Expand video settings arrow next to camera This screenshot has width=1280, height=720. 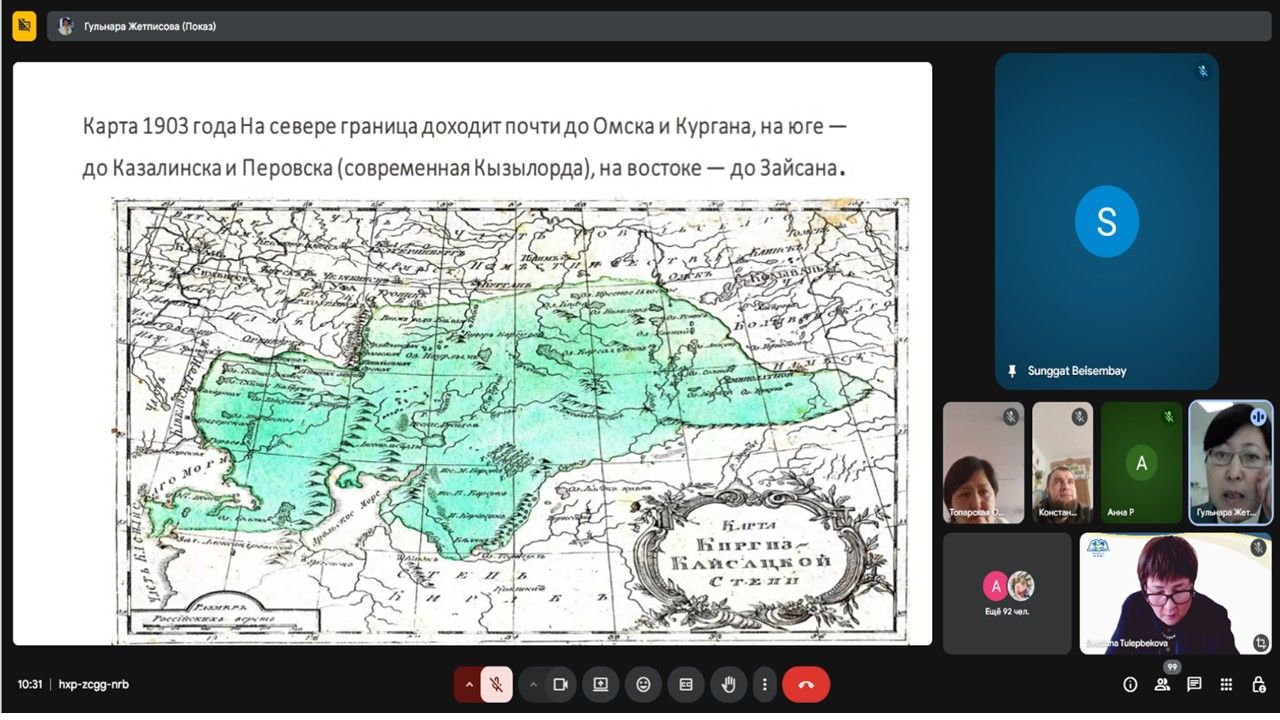pyautogui.click(x=533, y=684)
